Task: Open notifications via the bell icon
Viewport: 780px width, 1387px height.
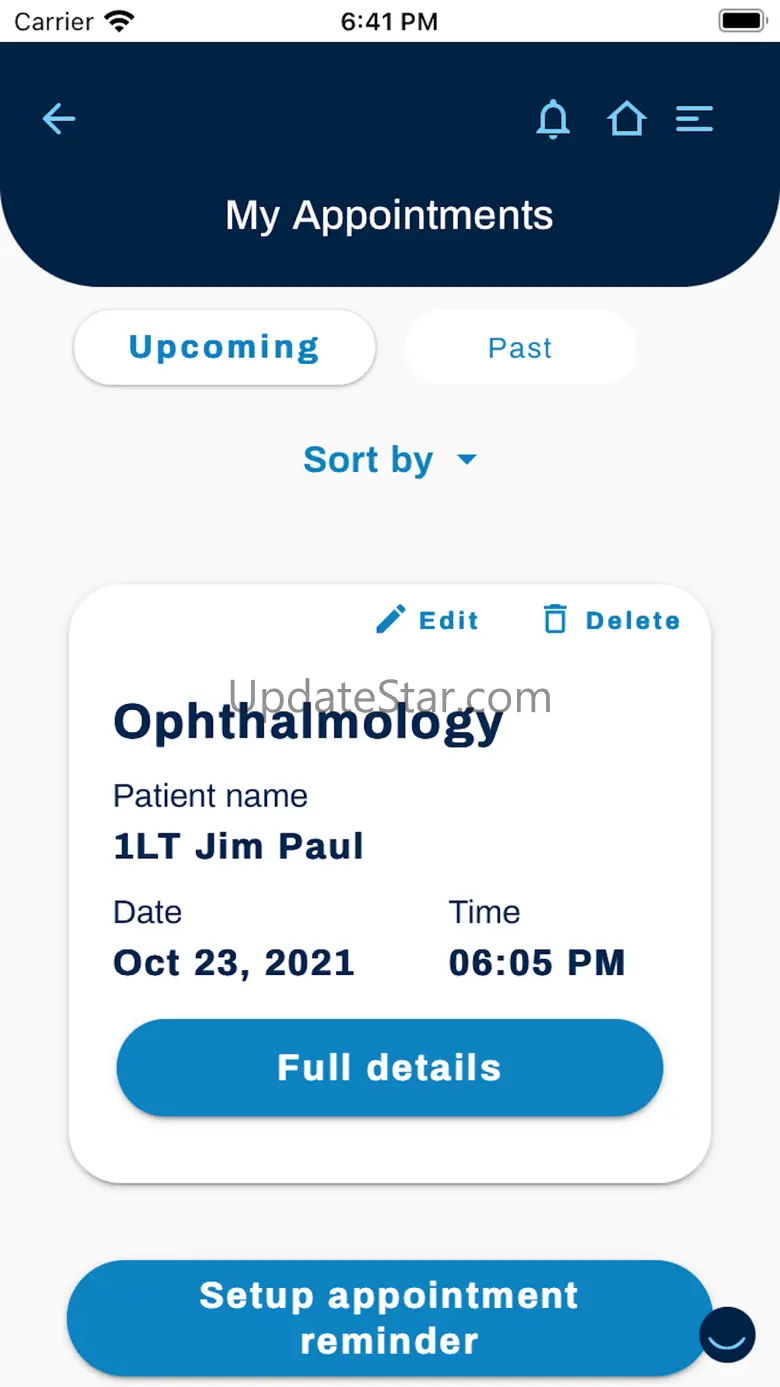Action: click(x=553, y=119)
